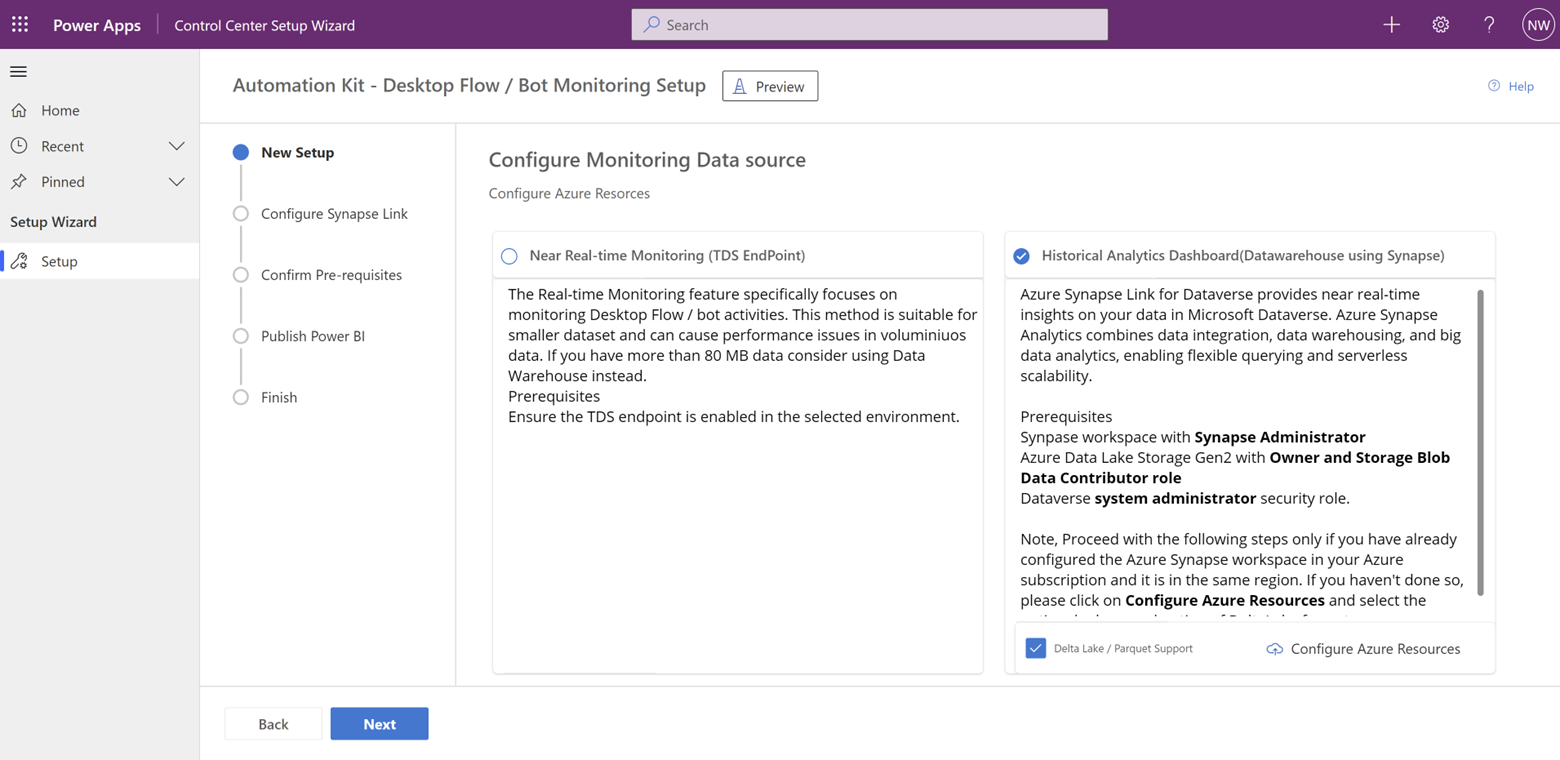Click the Historical Analytics description scrollbar
The height and width of the screenshot is (760, 1560).
pyautogui.click(x=1480, y=442)
